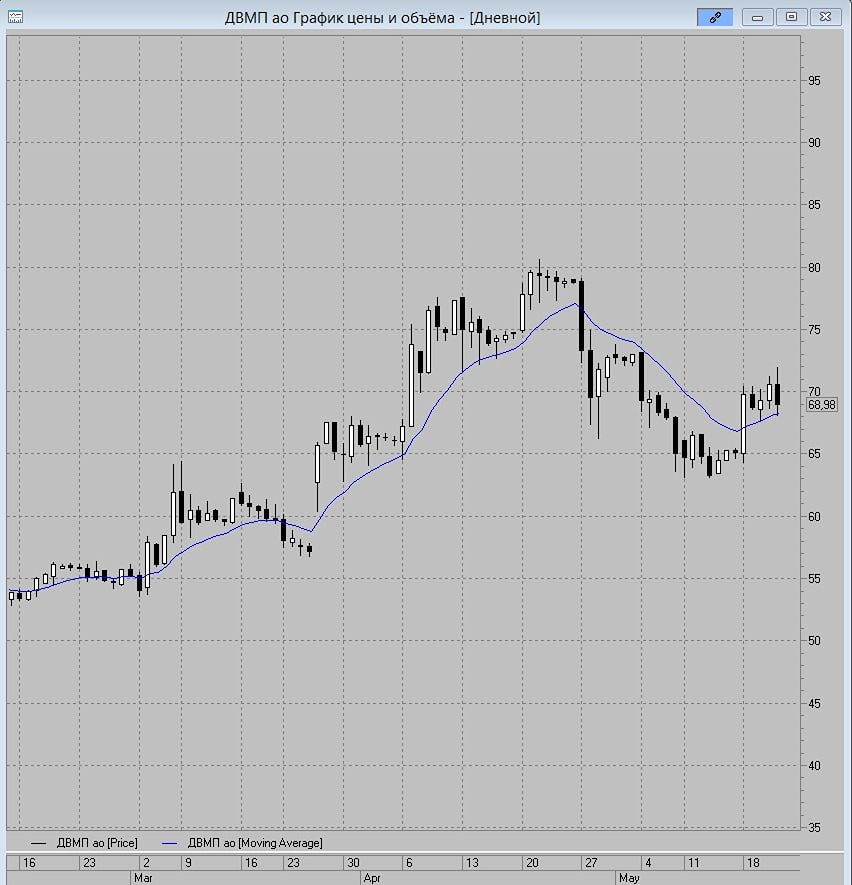The width and height of the screenshot is (852, 885).
Task: Click the 55 price axis label
Action: pyautogui.click(x=814, y=579)
